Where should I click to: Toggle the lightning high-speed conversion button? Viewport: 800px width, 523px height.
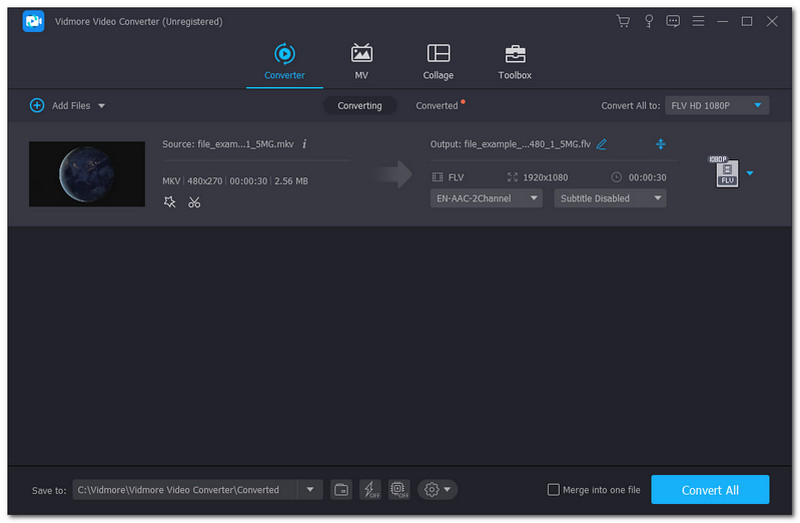[x=370, y=489]
